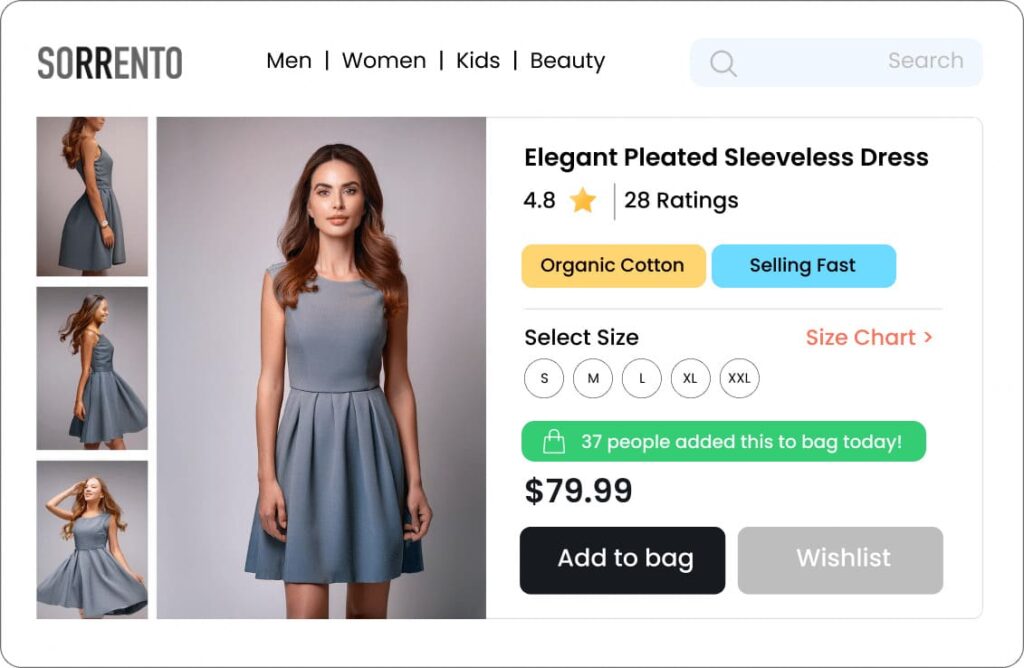Go to the Women category

pos(384,61)
